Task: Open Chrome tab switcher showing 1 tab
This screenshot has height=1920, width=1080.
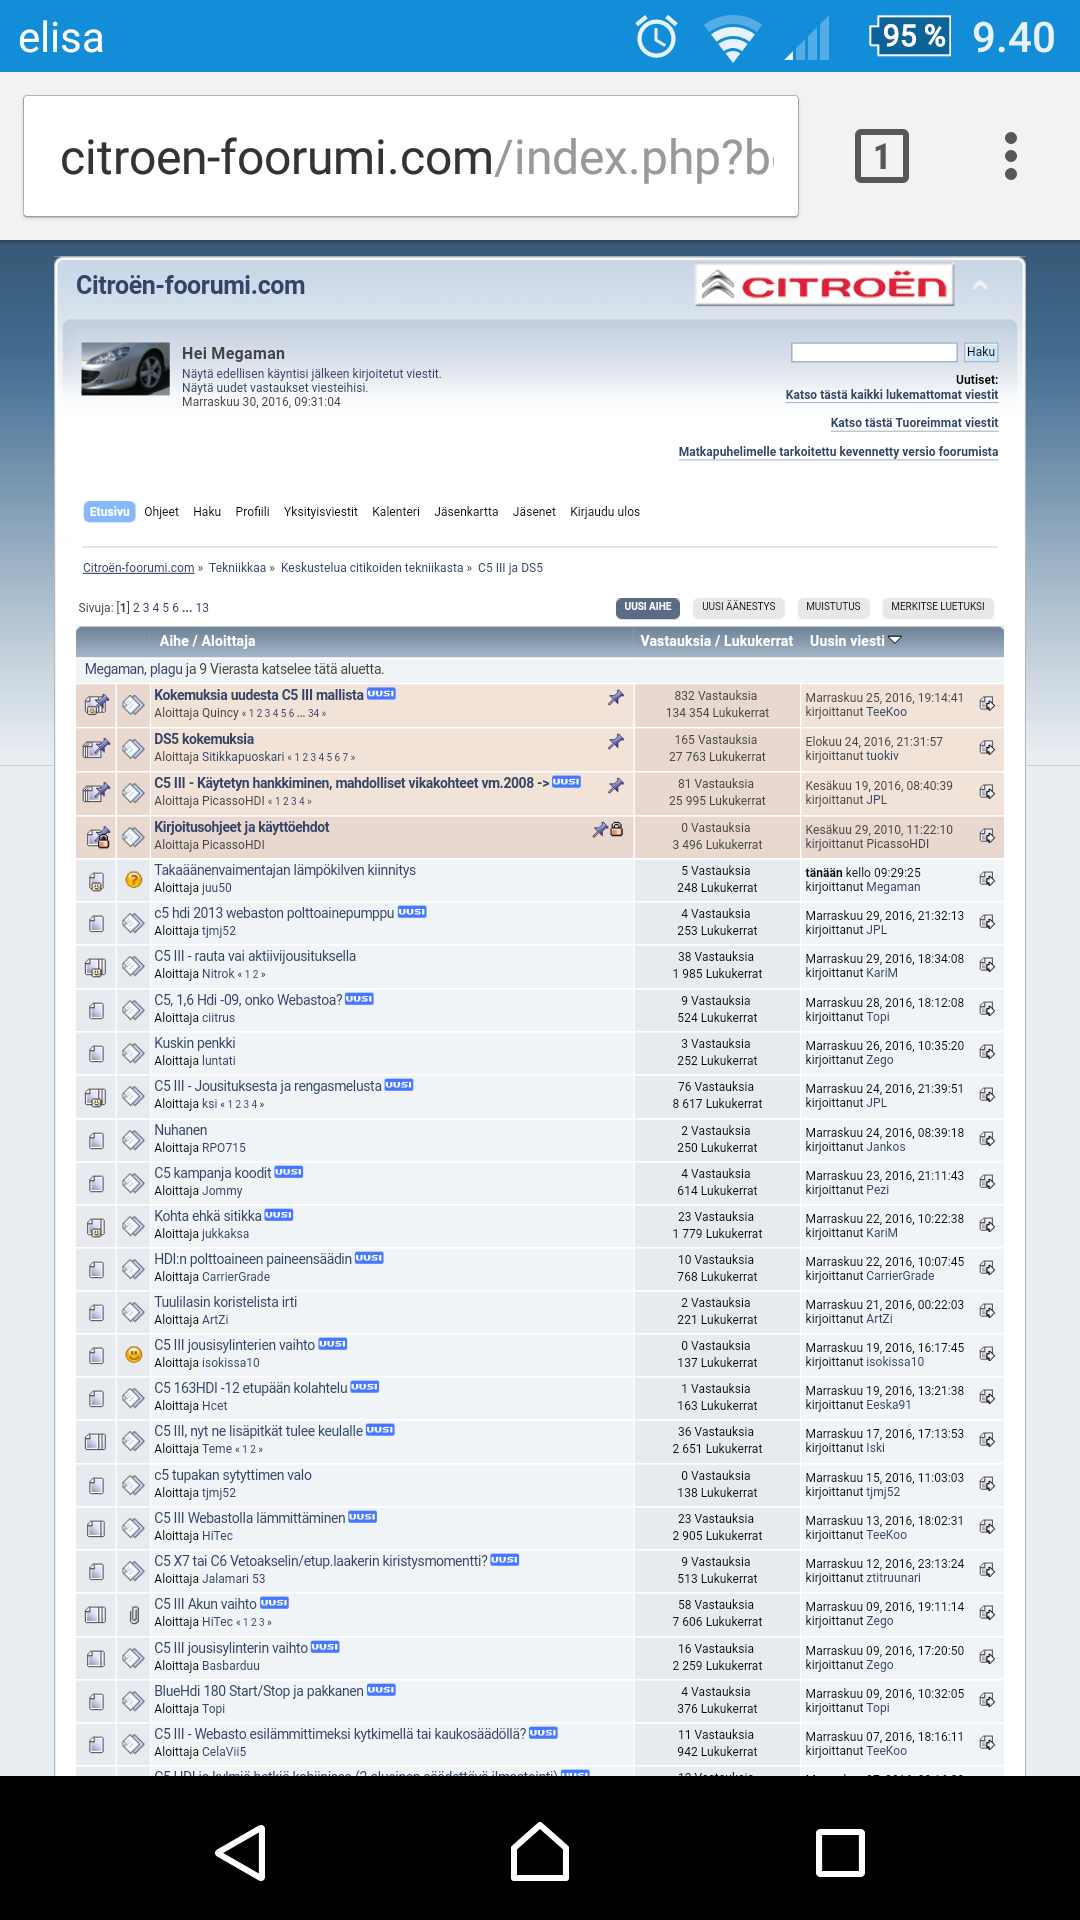Action: 881,156
